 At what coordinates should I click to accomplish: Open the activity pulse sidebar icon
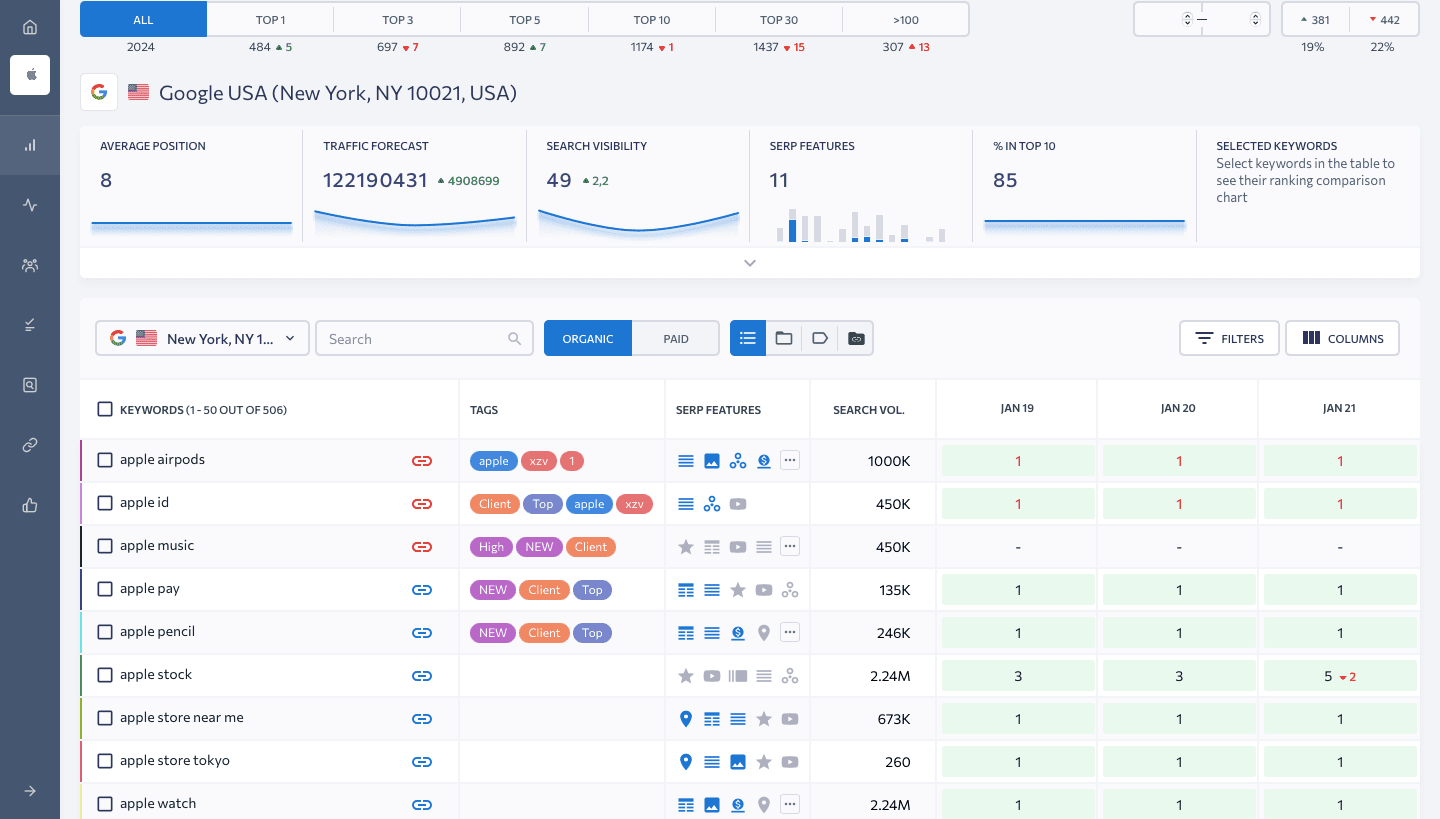point(30,205)
